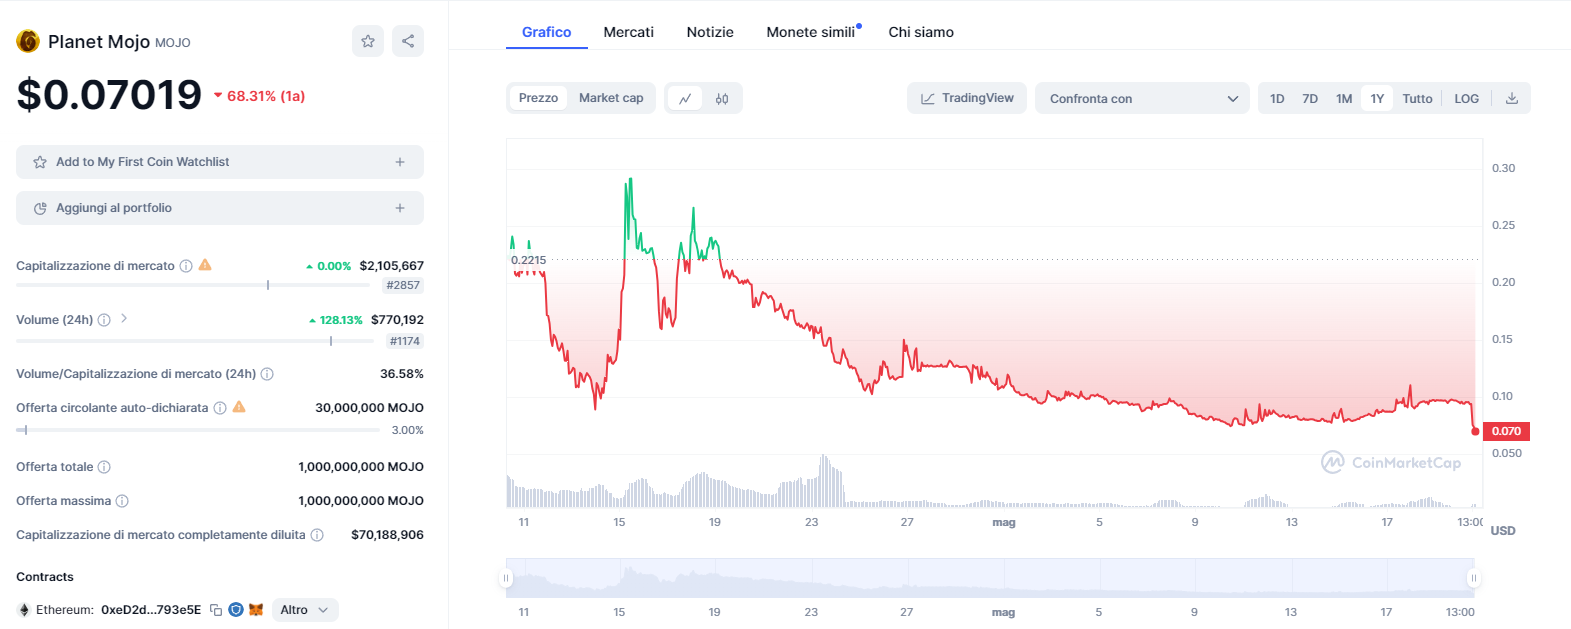Download chart data icon

click(x=1512, y=99)
